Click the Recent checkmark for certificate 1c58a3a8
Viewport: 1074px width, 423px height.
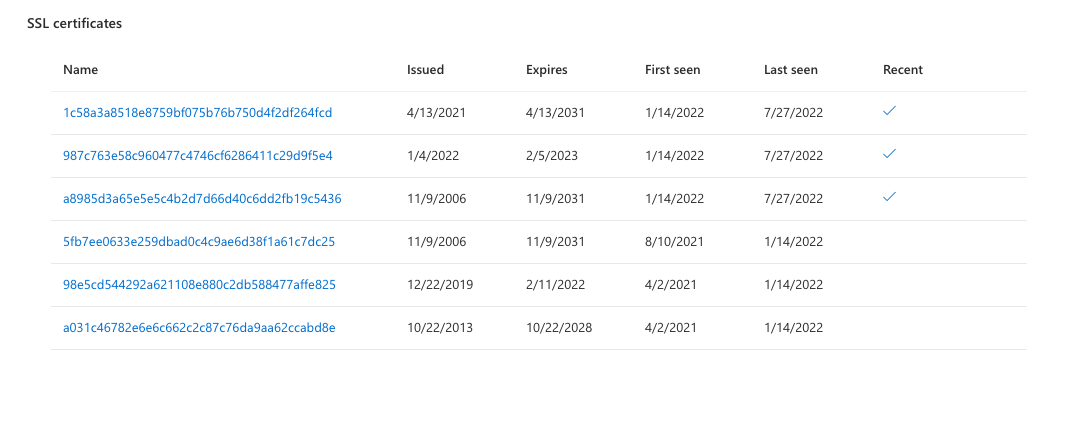pos(889,112)
